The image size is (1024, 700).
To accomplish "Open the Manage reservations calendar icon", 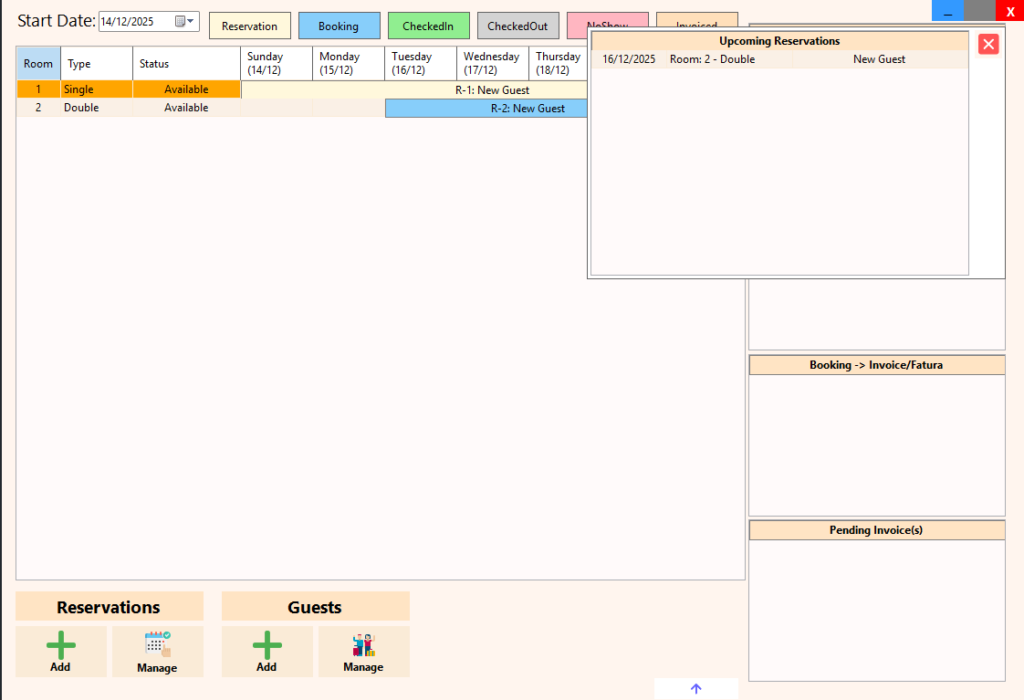I will click(x=157, y=646).
